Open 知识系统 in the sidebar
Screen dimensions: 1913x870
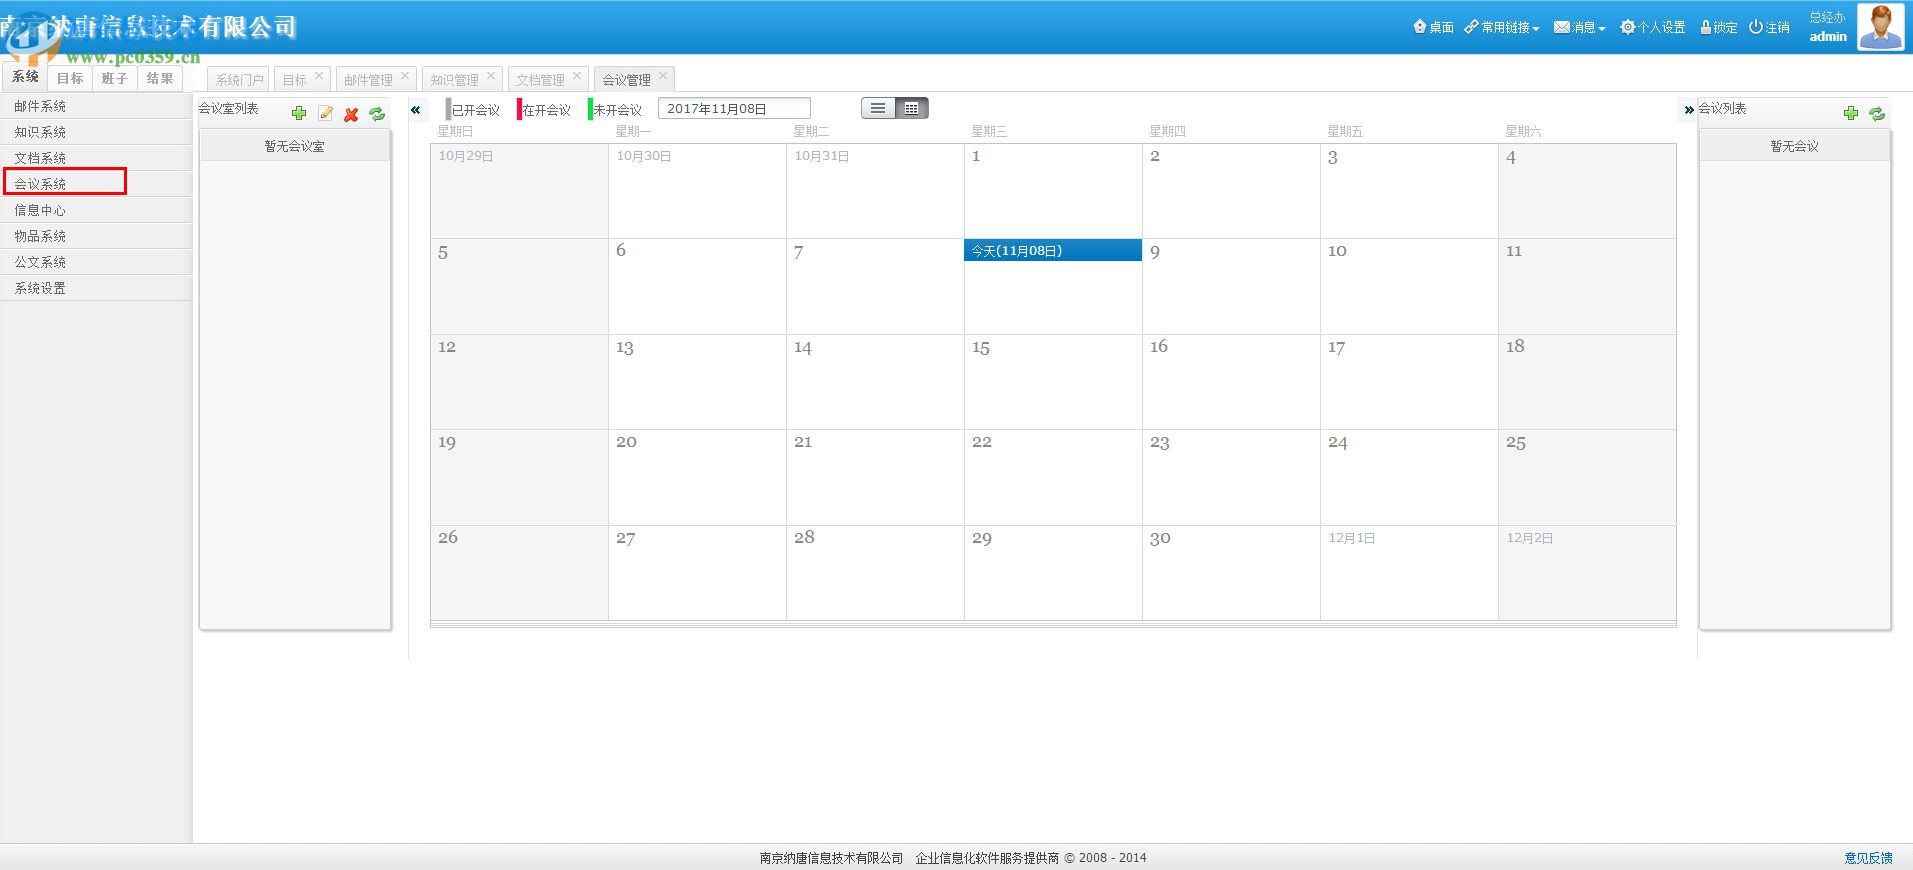tap(96, 132)
